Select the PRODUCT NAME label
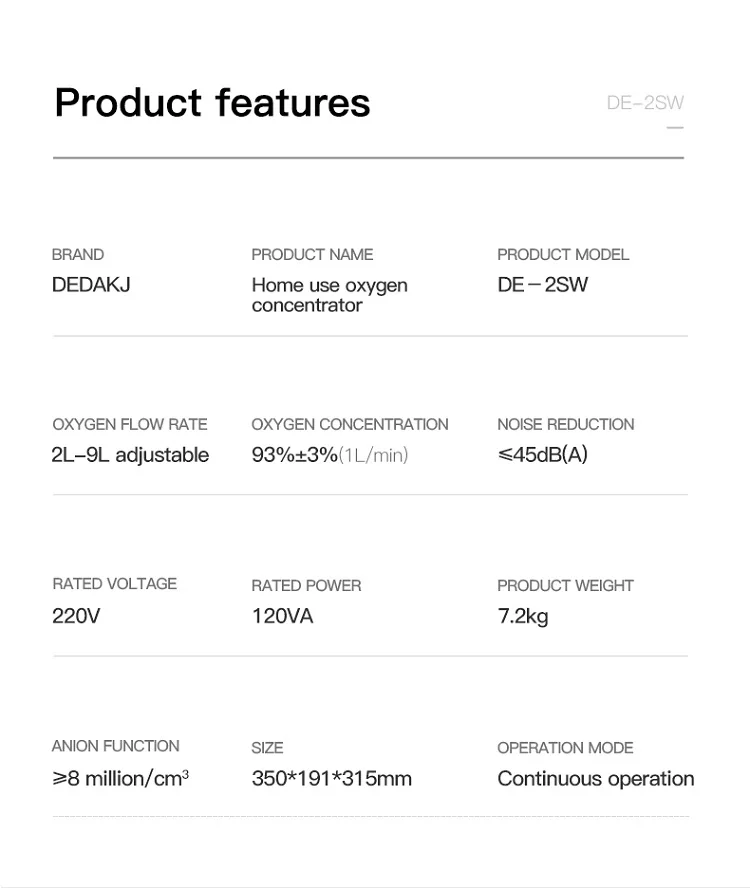This screenshot has height=888, width=750. 312,255
